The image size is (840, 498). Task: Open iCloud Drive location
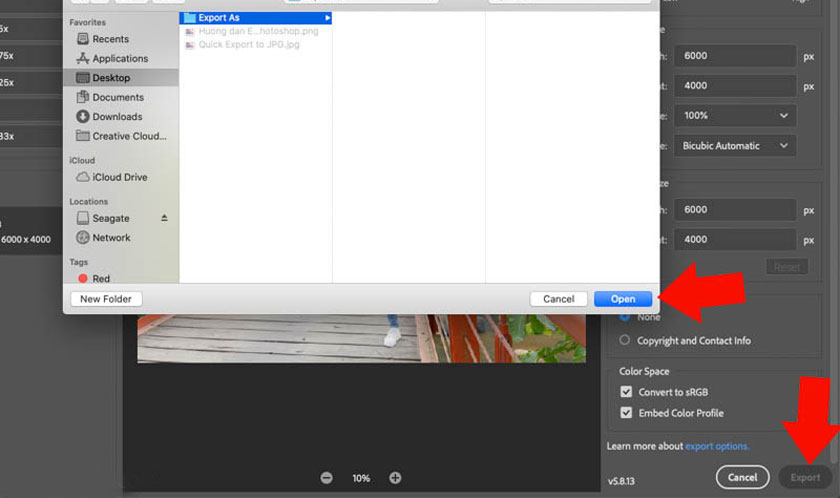click(111, 177)
